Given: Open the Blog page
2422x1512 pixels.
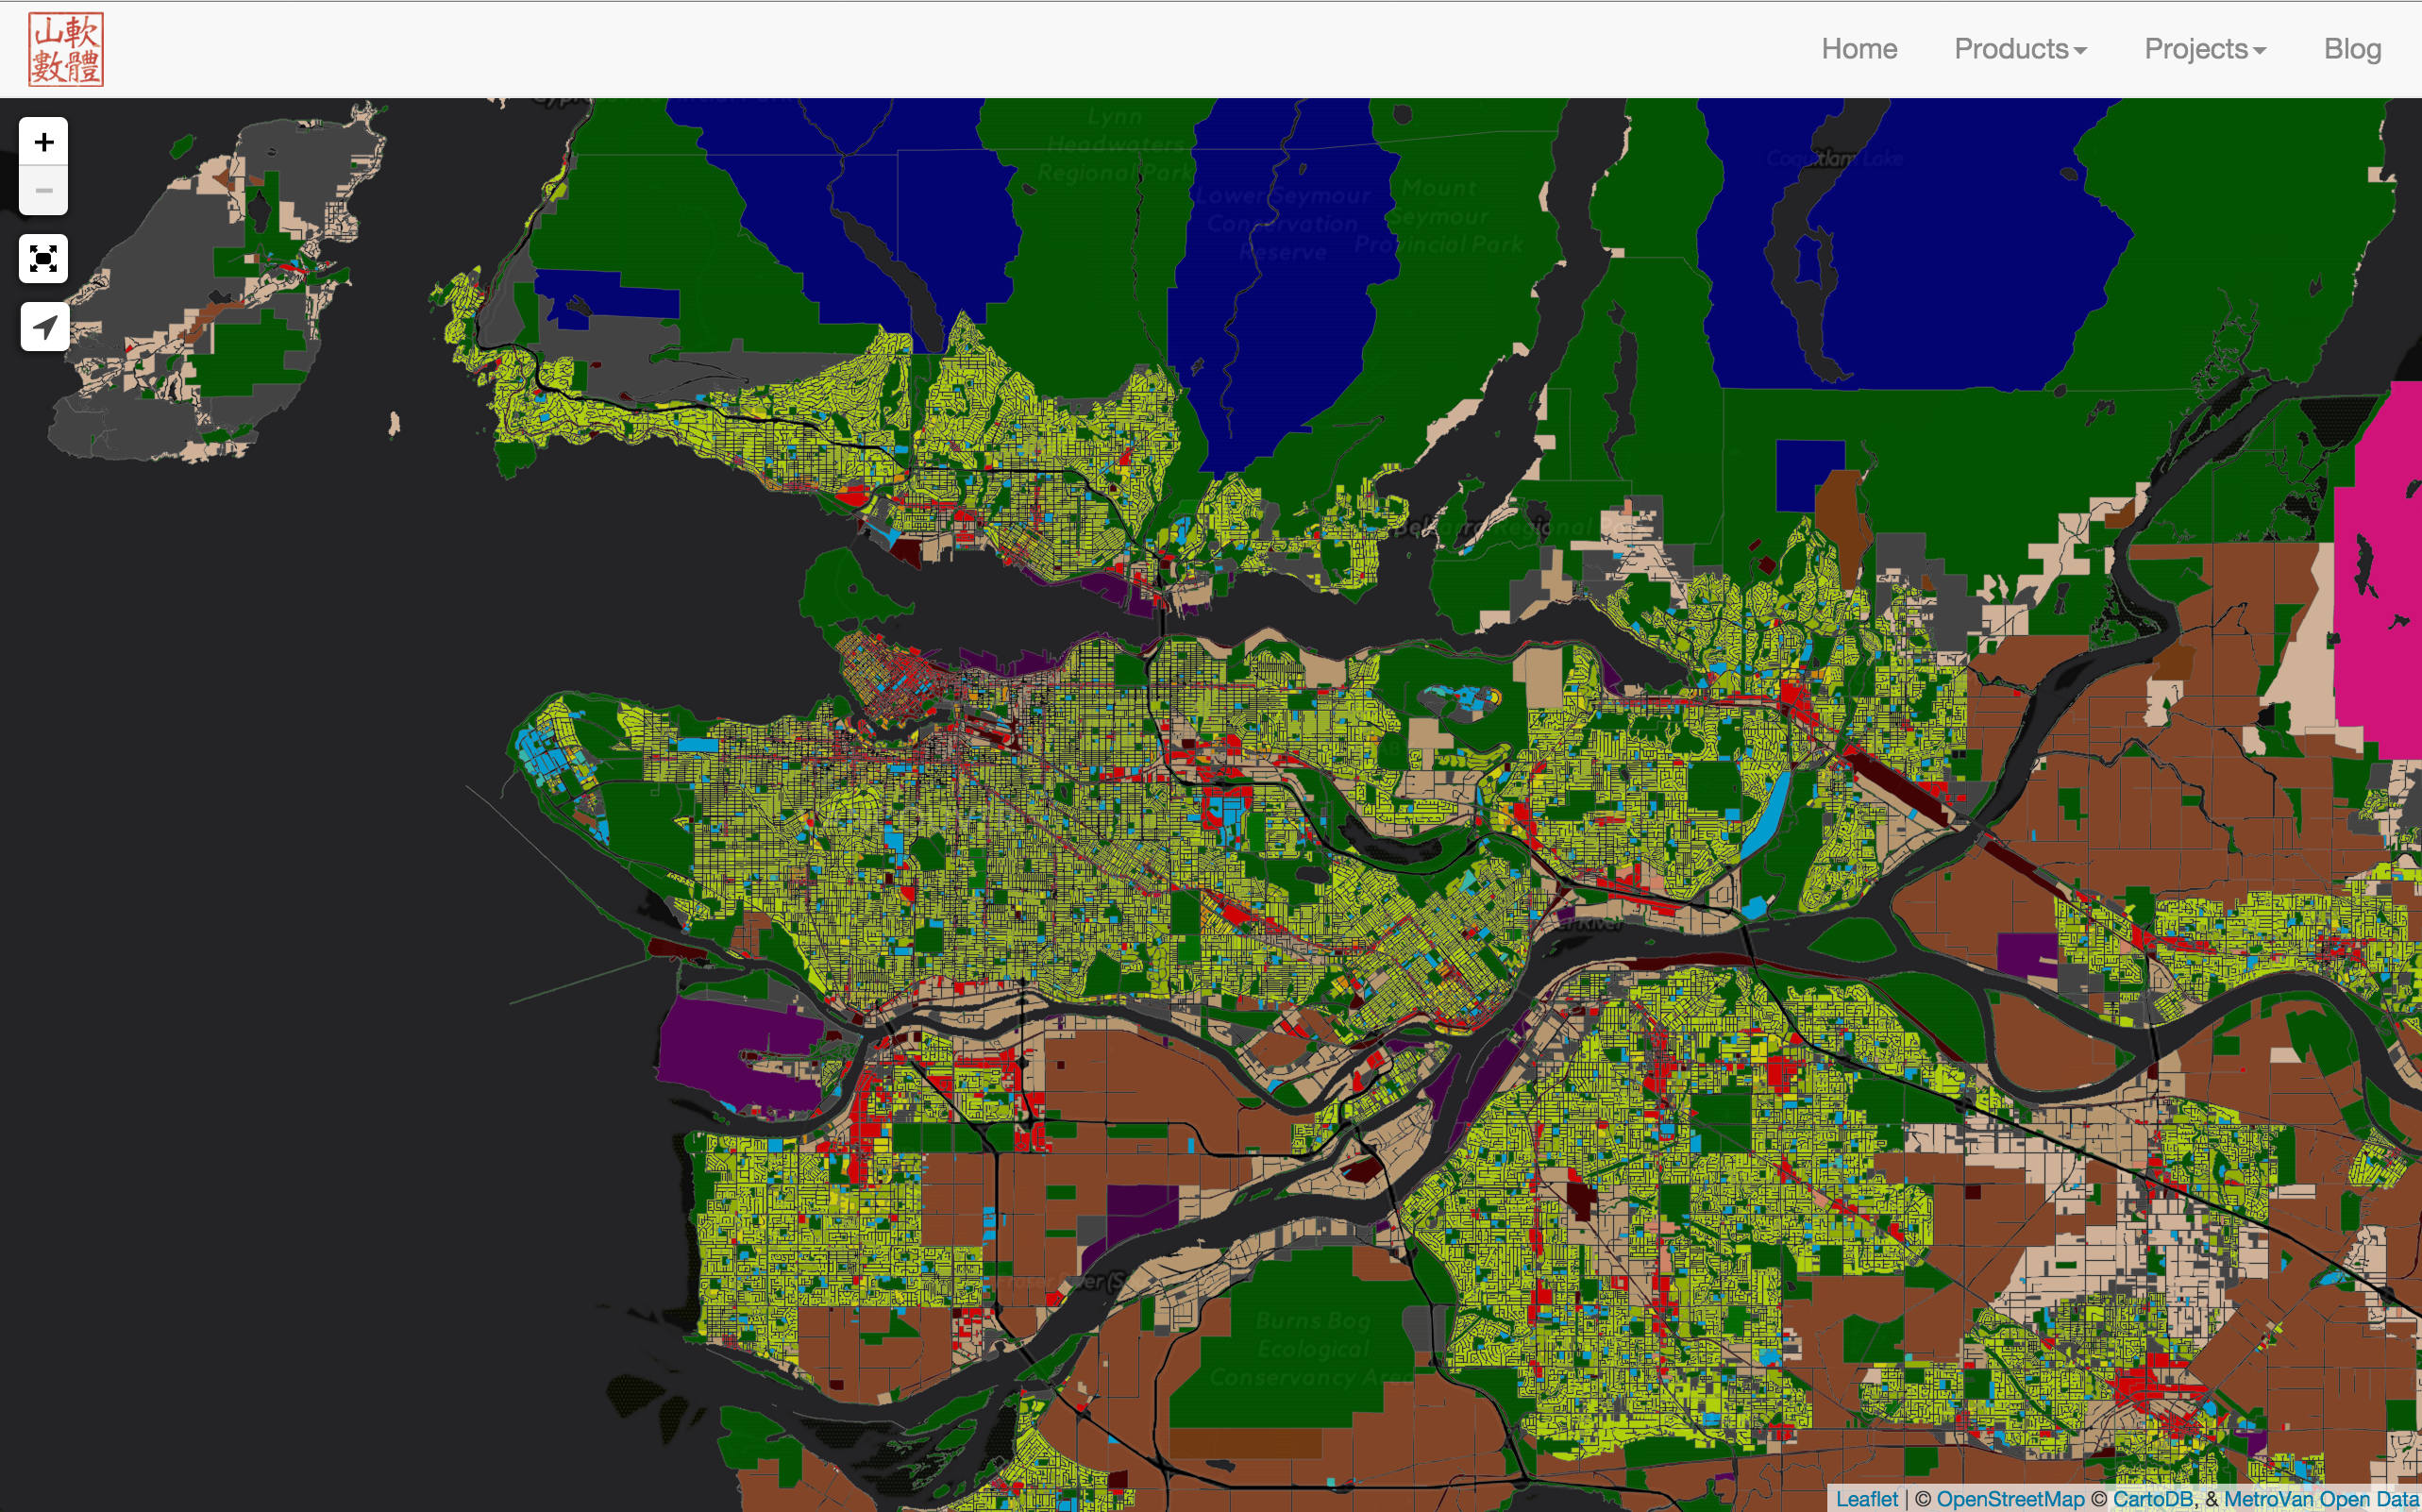Looking at the screenshot, I should pyautogui.click(x=2352, y=49).
